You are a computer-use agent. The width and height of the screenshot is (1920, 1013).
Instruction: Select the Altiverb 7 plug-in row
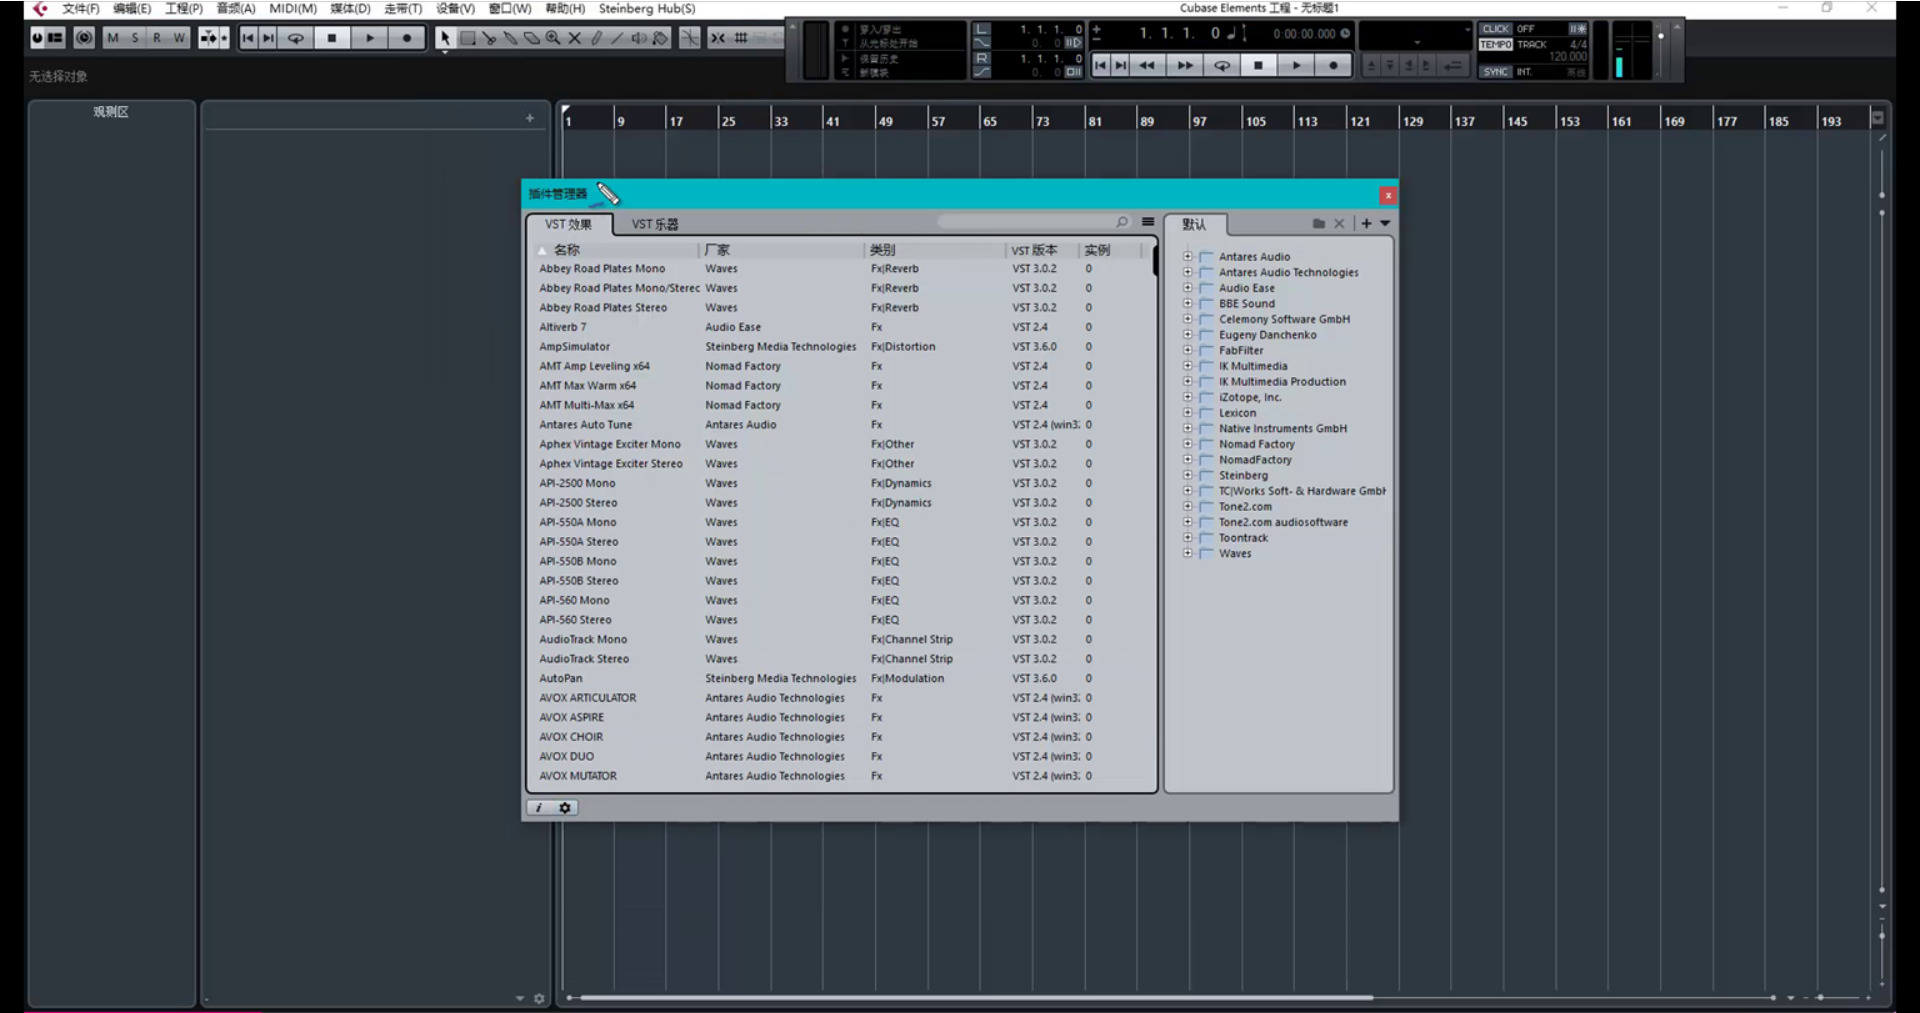coord(840,327)
